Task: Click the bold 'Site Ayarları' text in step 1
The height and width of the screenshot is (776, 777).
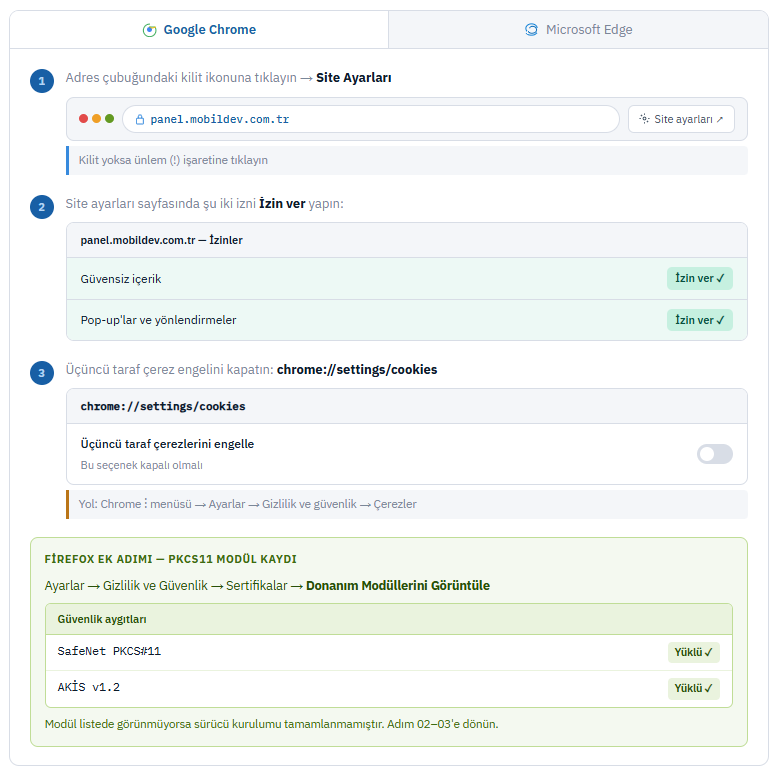Action: click(x=354, y=78)
